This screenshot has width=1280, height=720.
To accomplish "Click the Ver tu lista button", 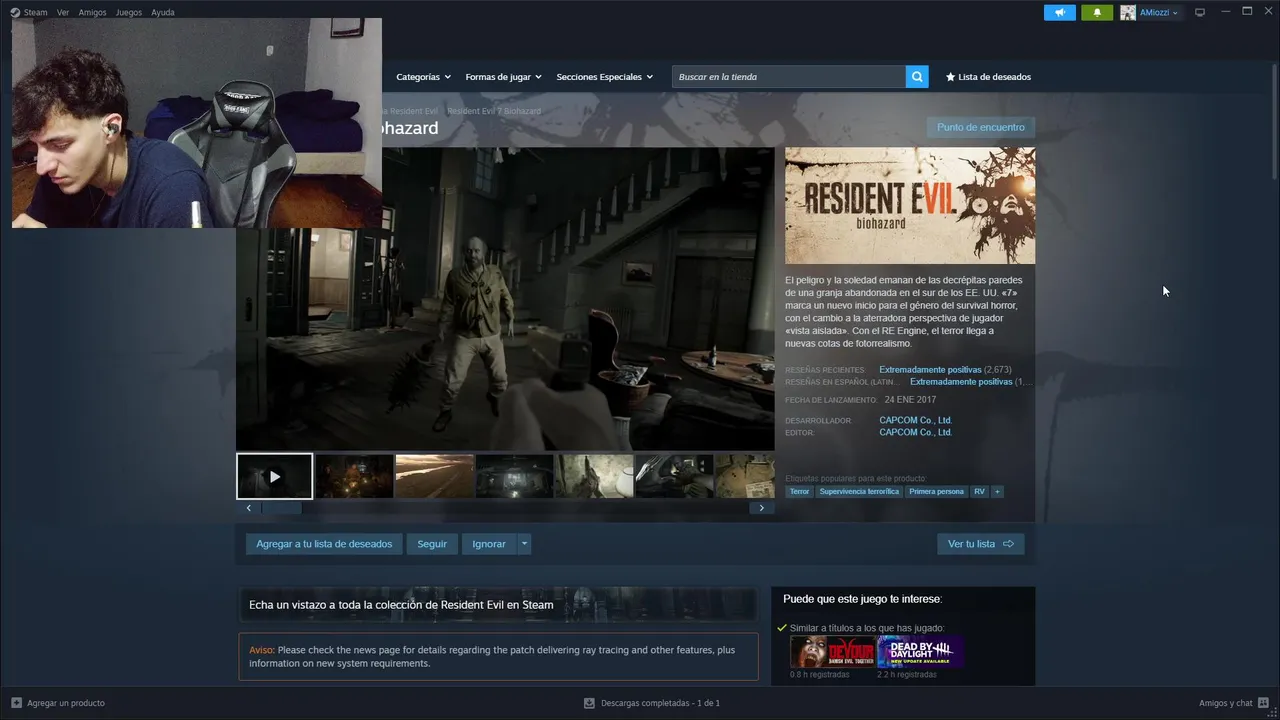I will click(981, 544).
